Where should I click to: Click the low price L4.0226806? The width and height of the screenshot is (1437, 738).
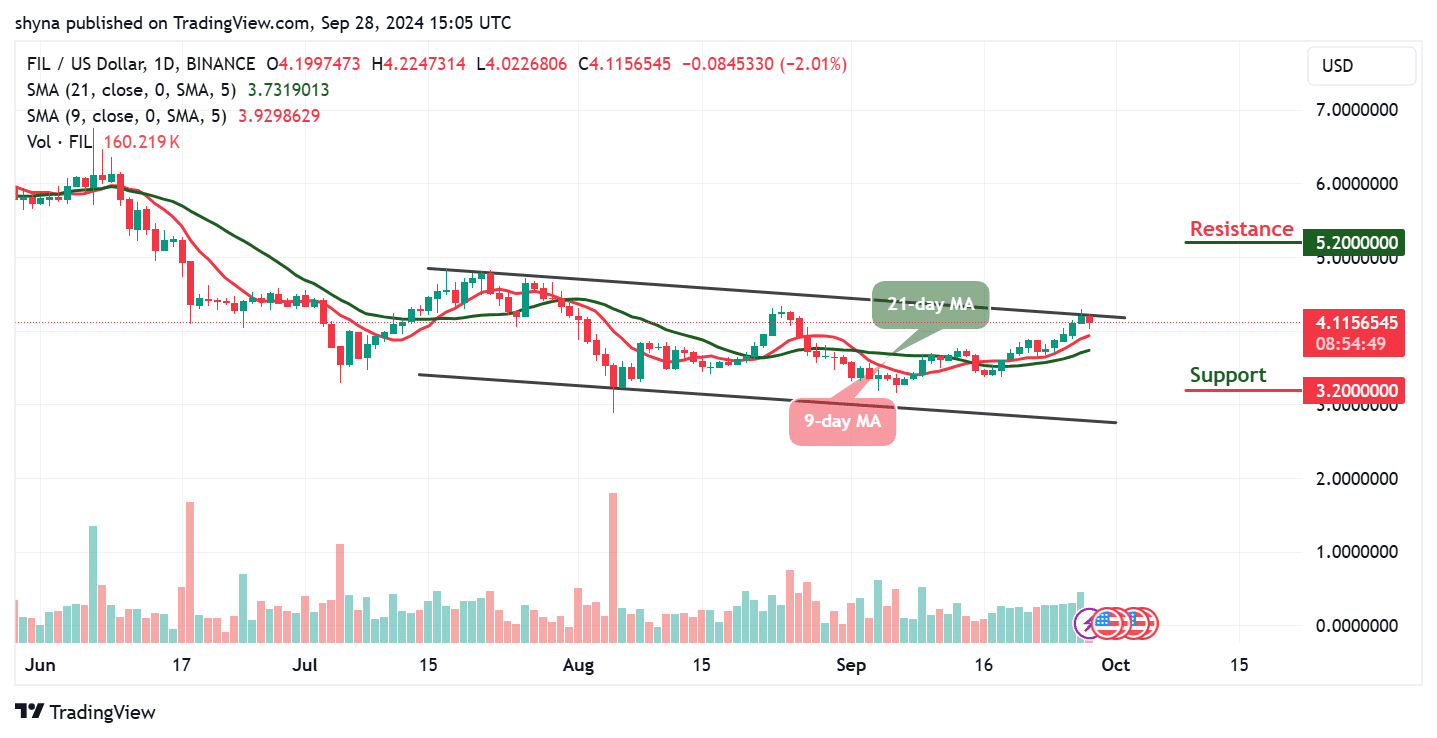[522, 64]
